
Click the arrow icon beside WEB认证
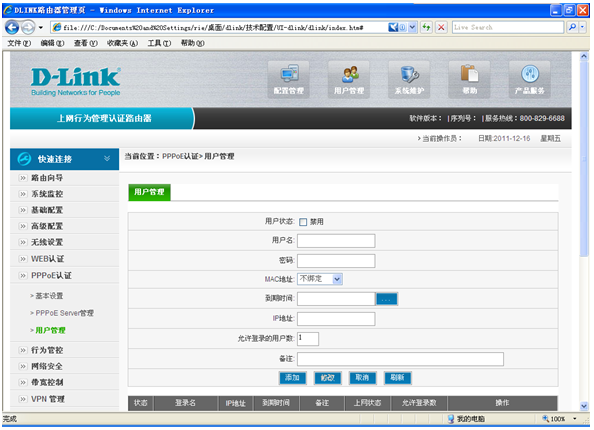(23, 259)
